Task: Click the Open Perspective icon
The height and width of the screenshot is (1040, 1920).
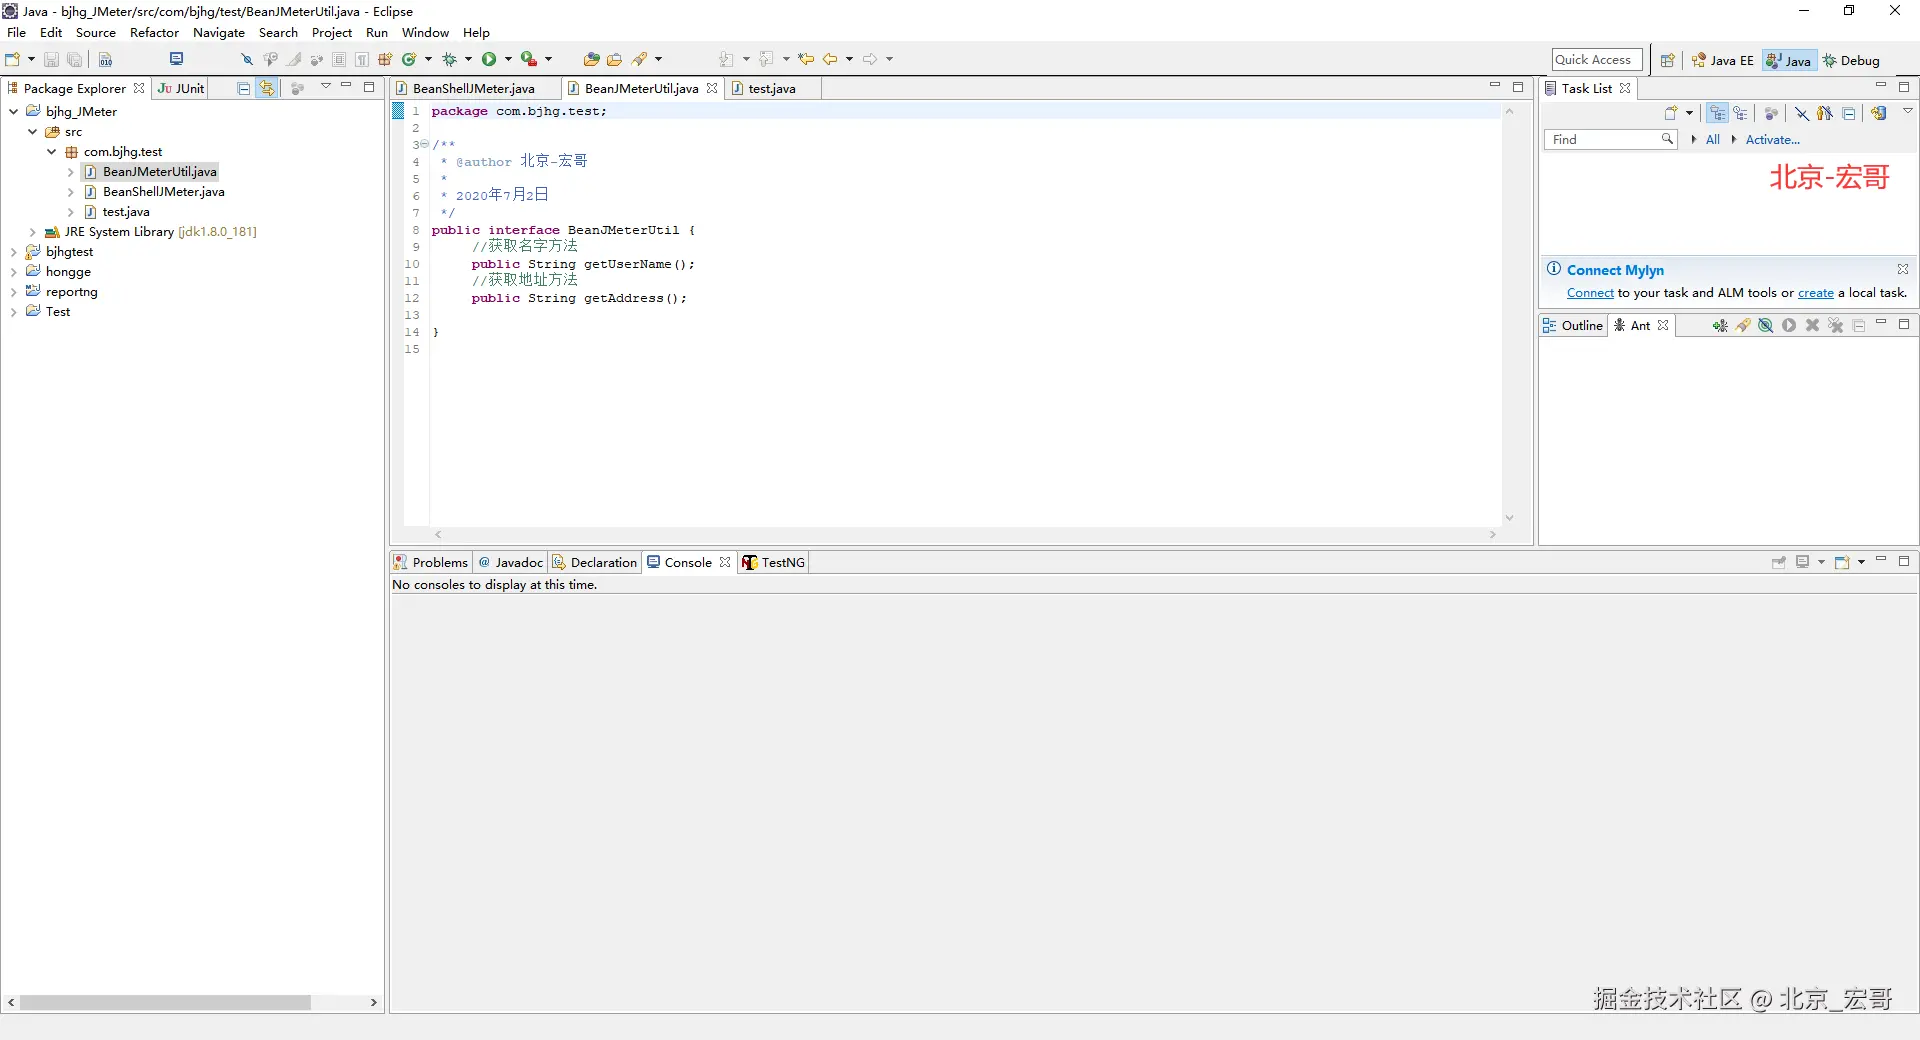Action: [1667, 60]
